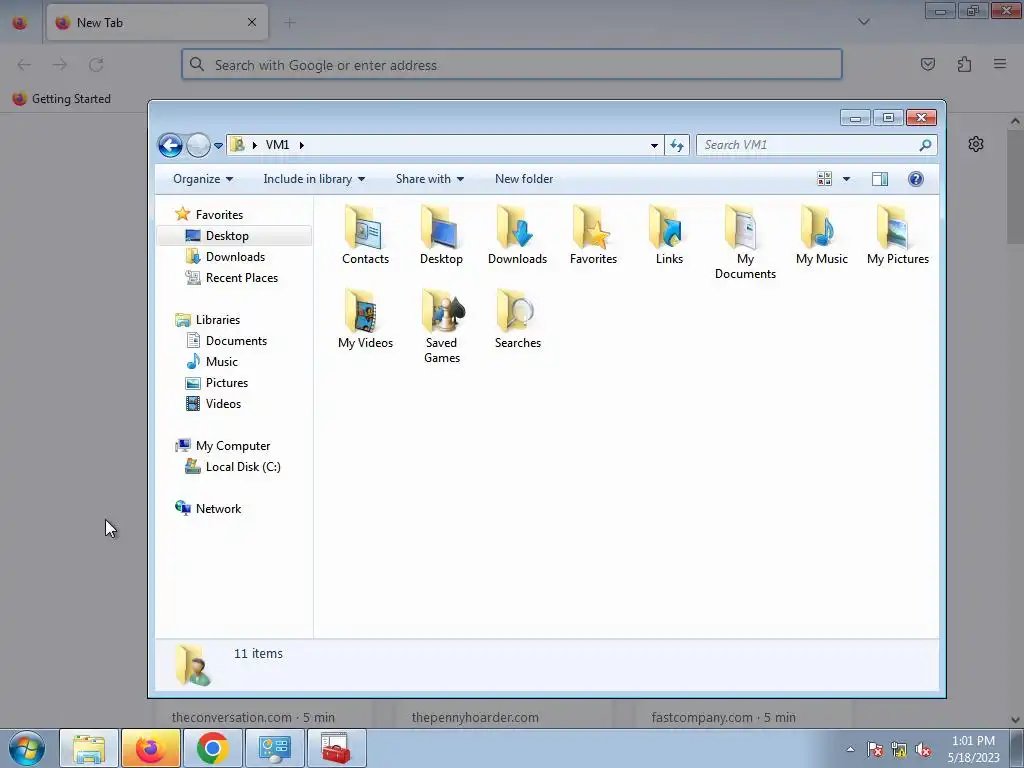Open a new Firefox tab with plus button

(x=290, y=22)
